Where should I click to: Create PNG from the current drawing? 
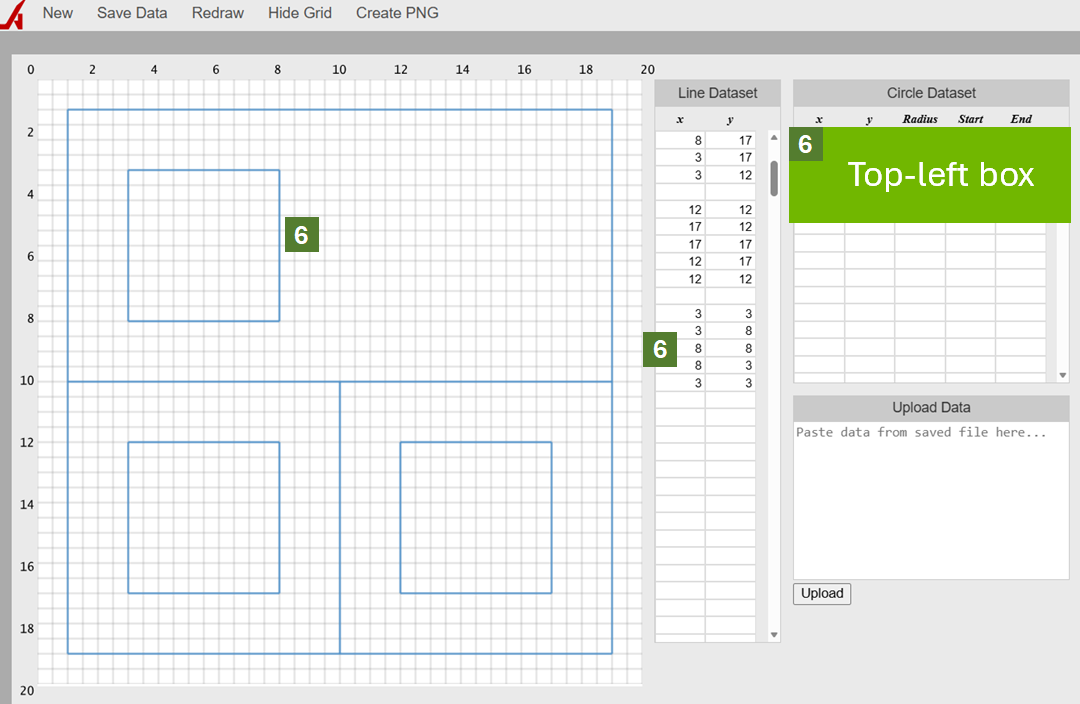click(396, 13)
